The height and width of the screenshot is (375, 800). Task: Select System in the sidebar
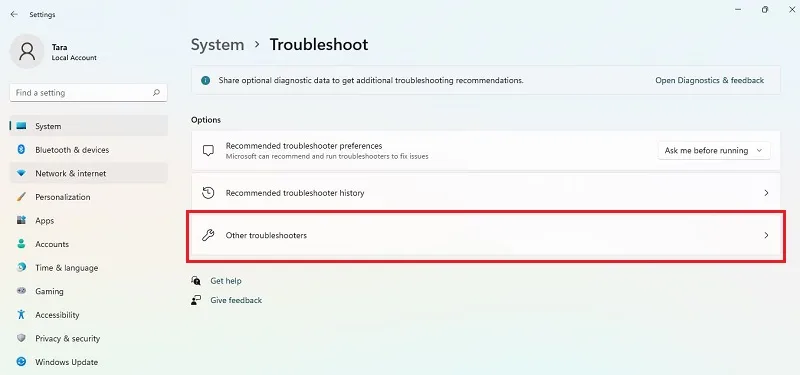tap(89, 126)
